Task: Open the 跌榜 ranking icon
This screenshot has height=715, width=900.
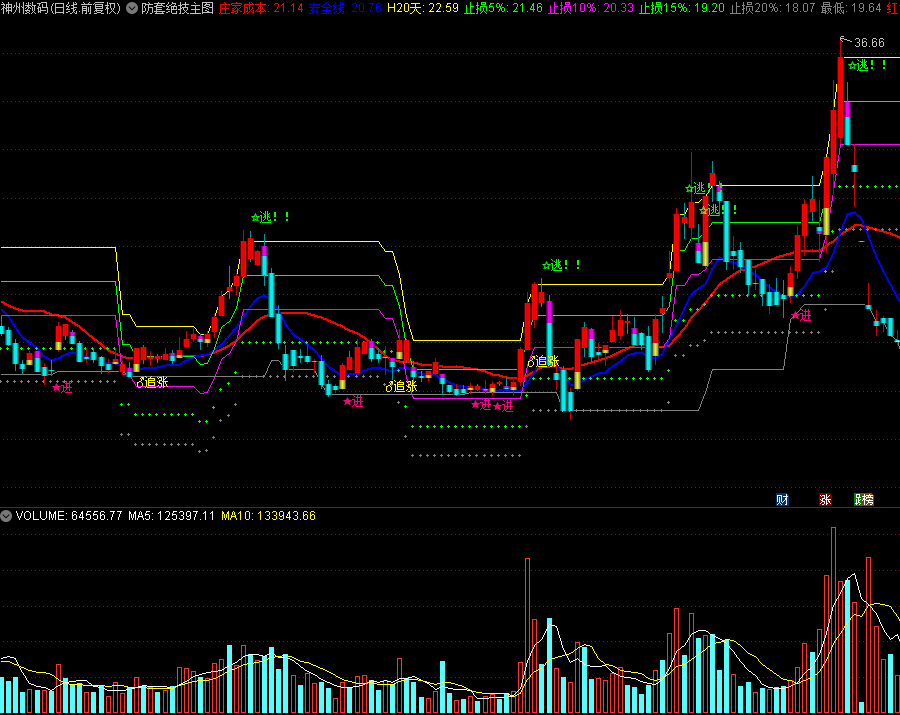Action: (x=864, y=500)
